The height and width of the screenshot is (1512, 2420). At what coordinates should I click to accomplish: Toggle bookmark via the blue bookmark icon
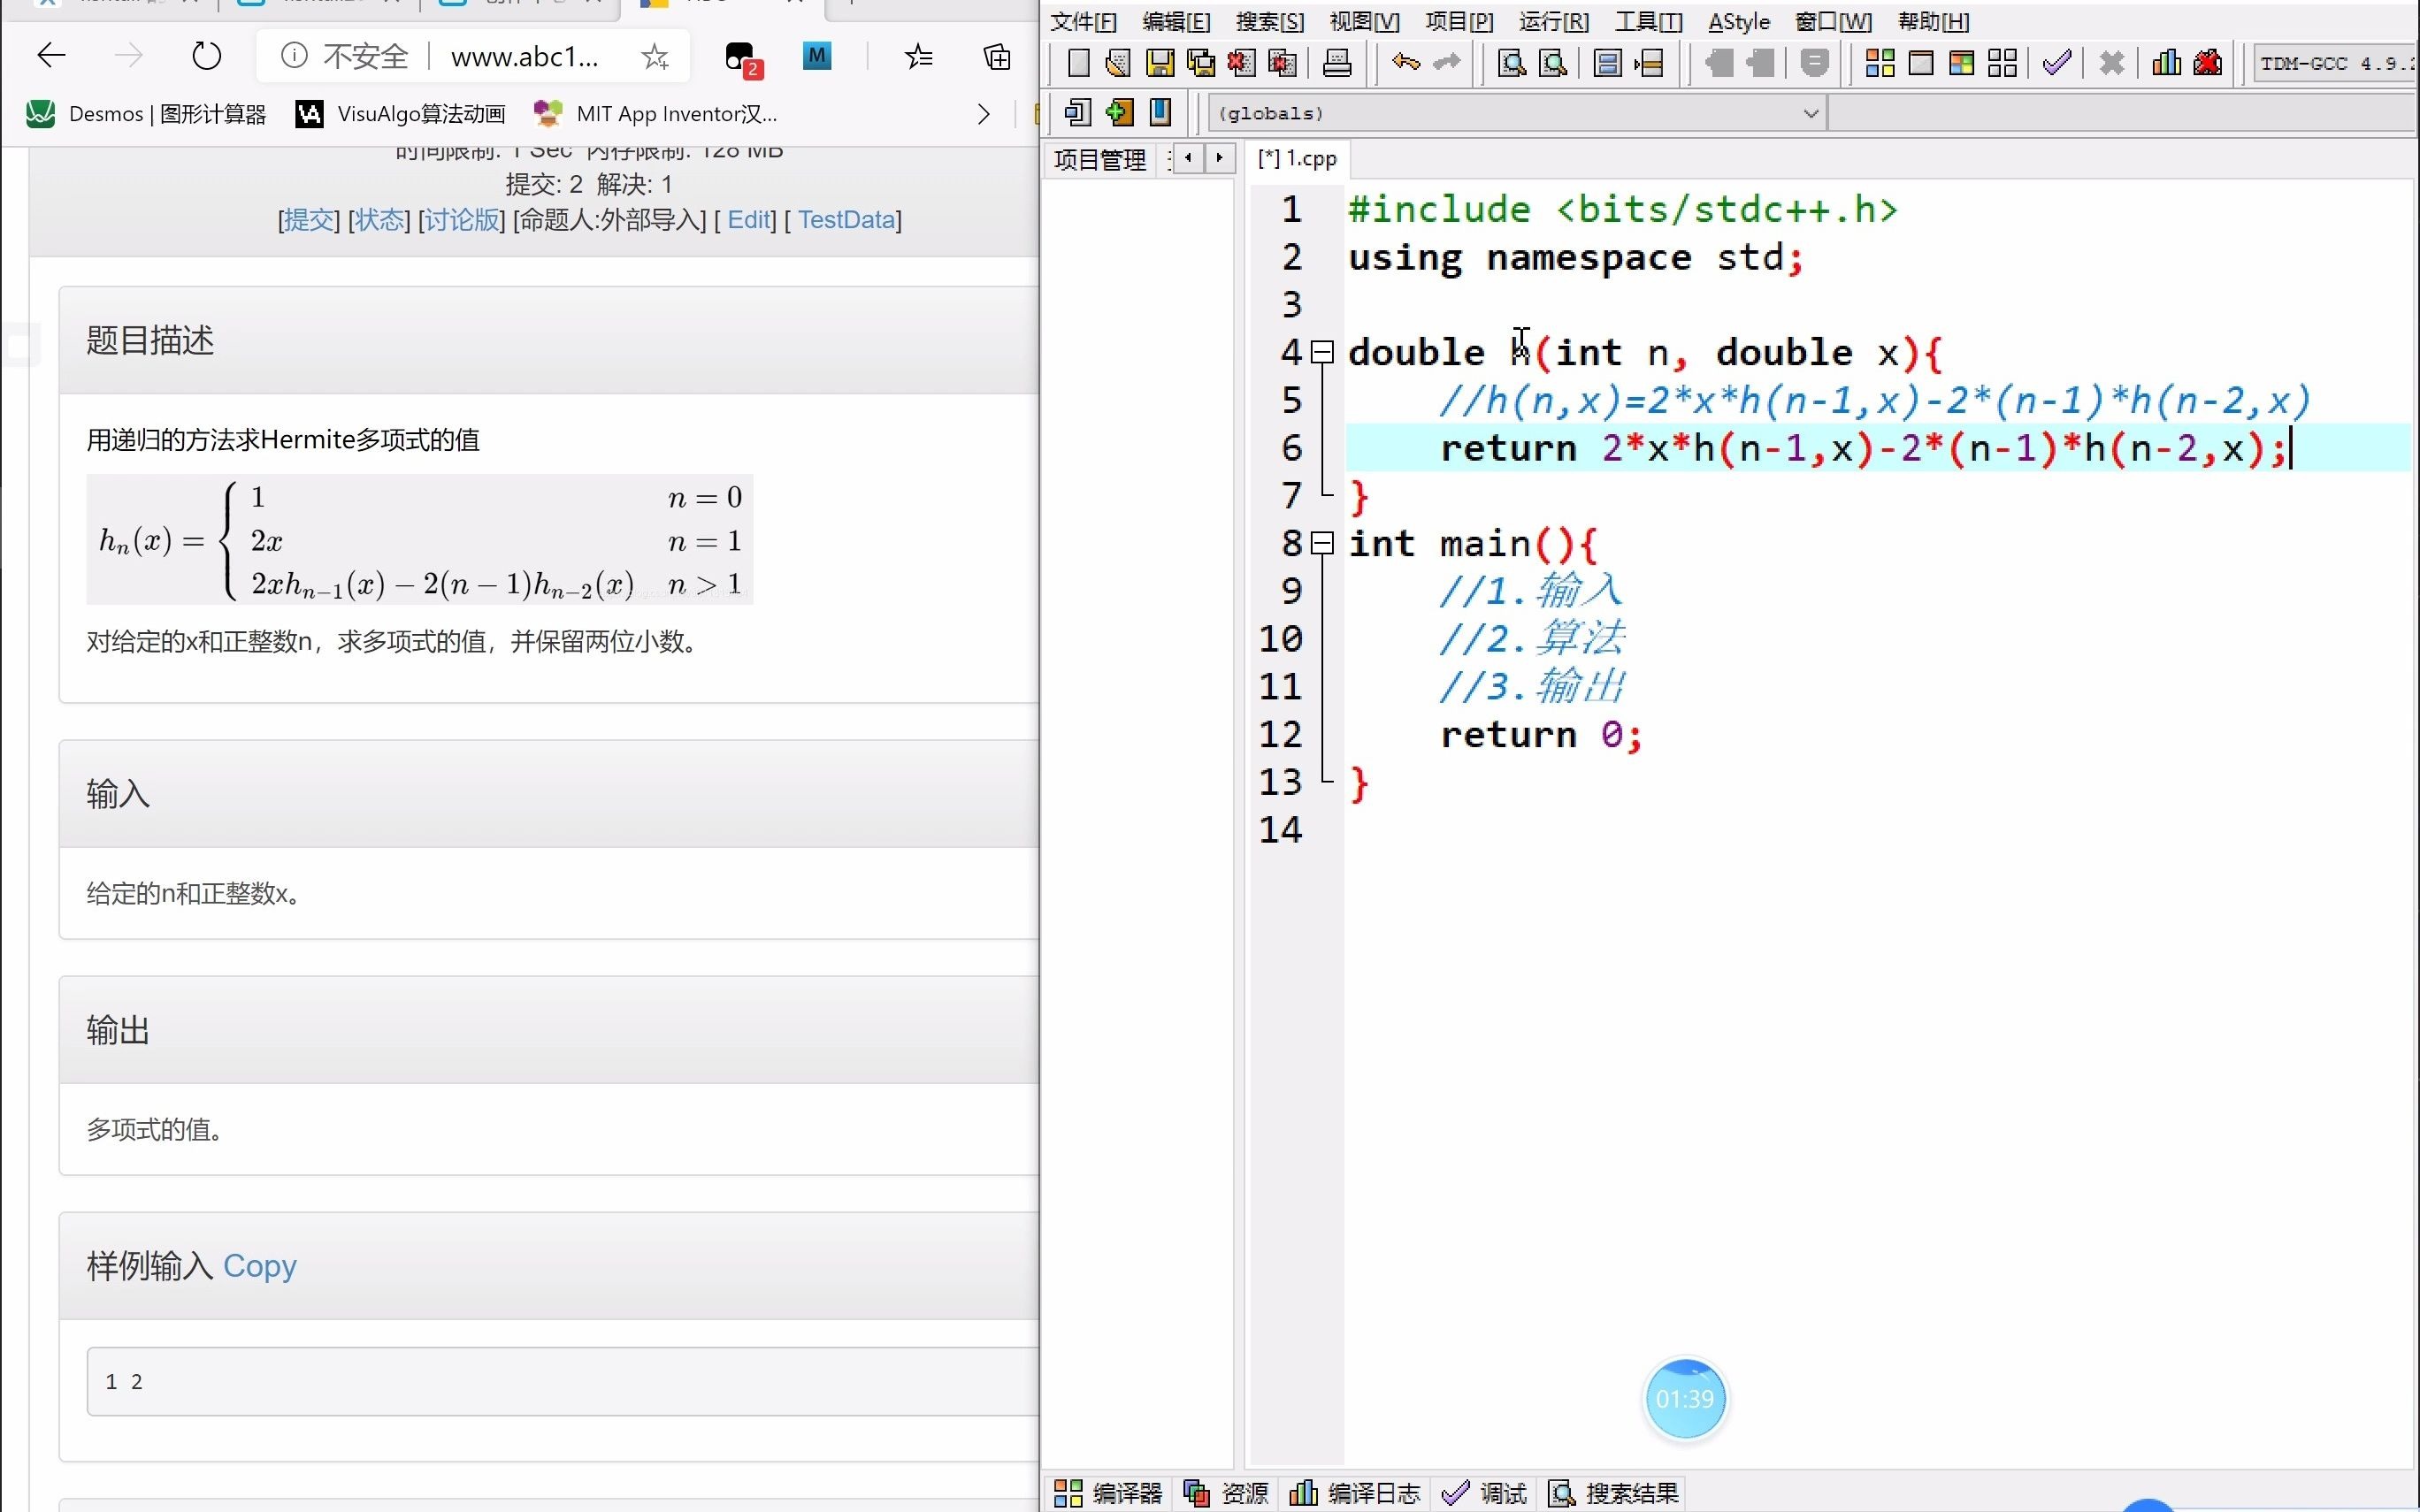pos(1160,112)
